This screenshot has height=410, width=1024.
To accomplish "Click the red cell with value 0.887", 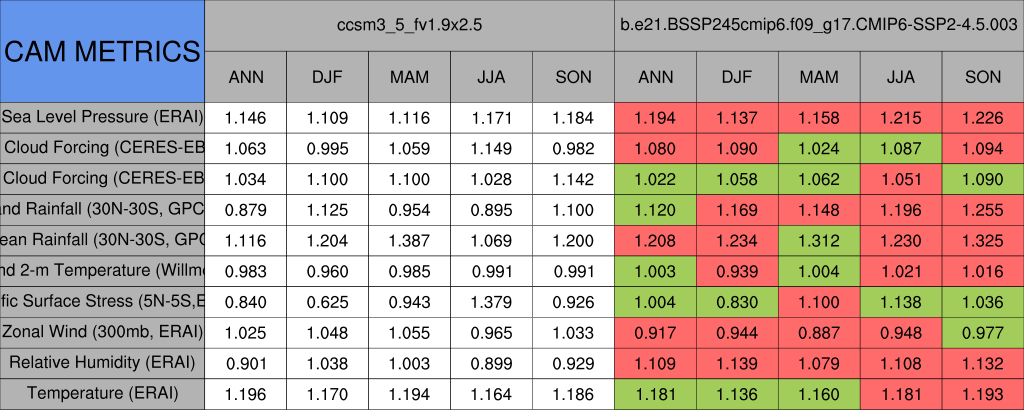I will (x=819, y=332).
